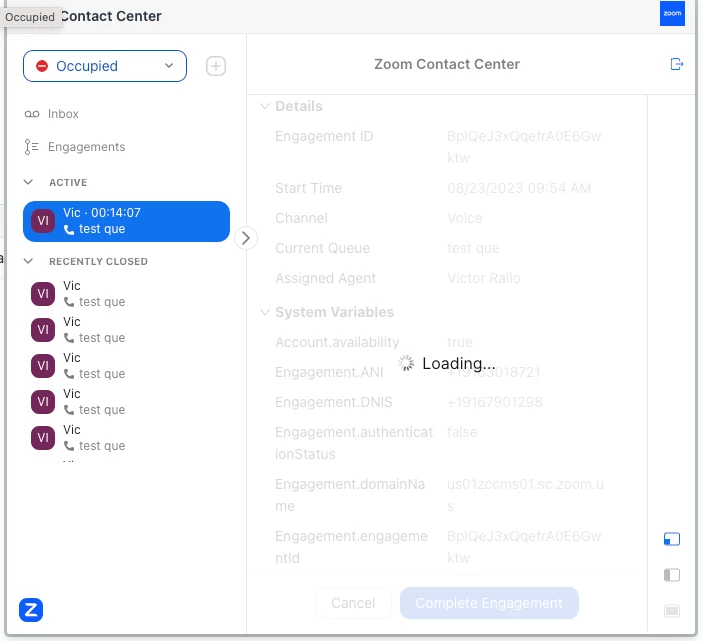Select the full width layout icon
This screenshot has width=703, height=641.
[672, 611]
